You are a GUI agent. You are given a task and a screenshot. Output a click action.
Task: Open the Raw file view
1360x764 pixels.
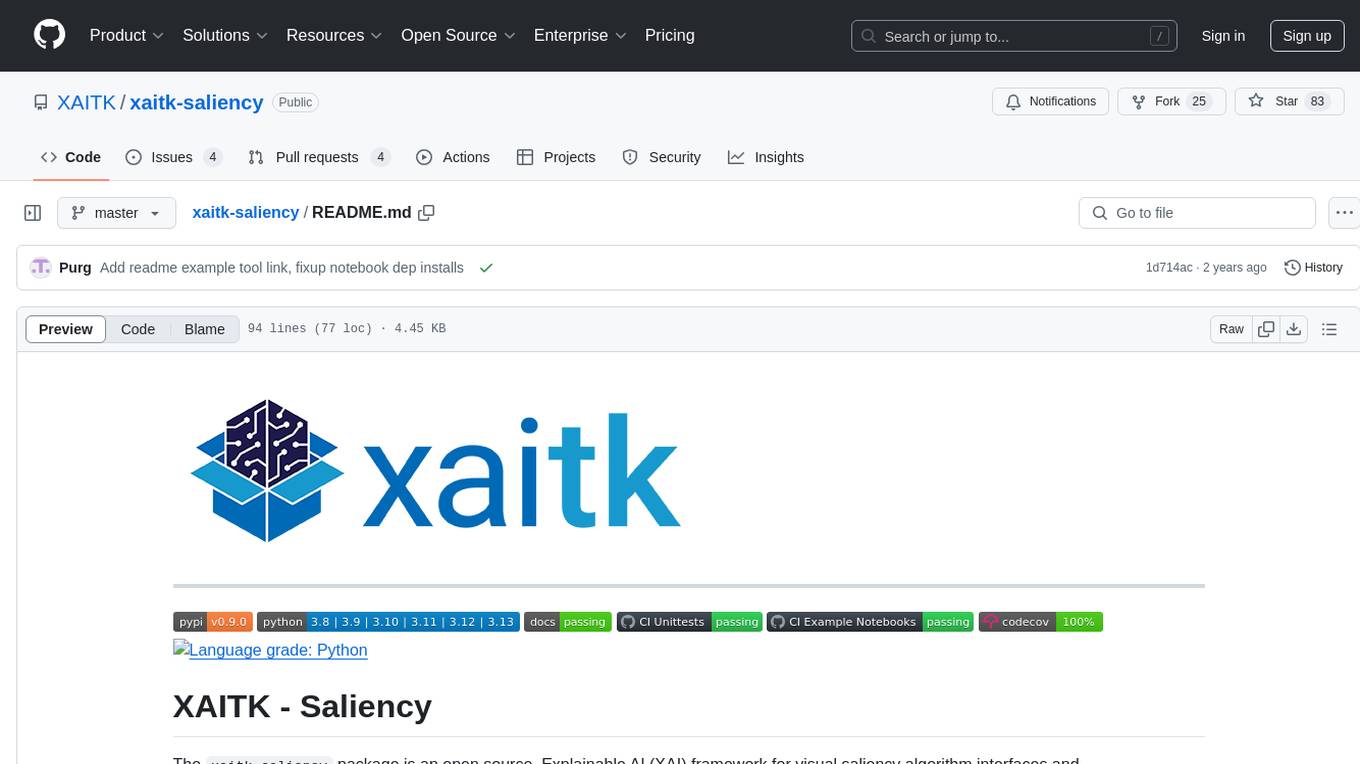(x=1231, y=329)
